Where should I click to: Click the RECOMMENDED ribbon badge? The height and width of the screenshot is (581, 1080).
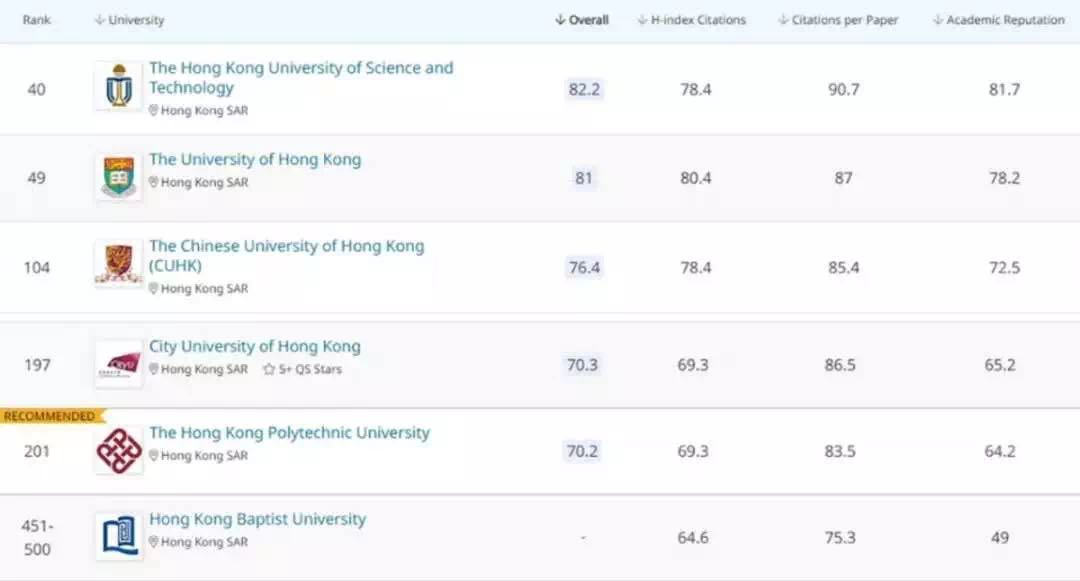50,416
